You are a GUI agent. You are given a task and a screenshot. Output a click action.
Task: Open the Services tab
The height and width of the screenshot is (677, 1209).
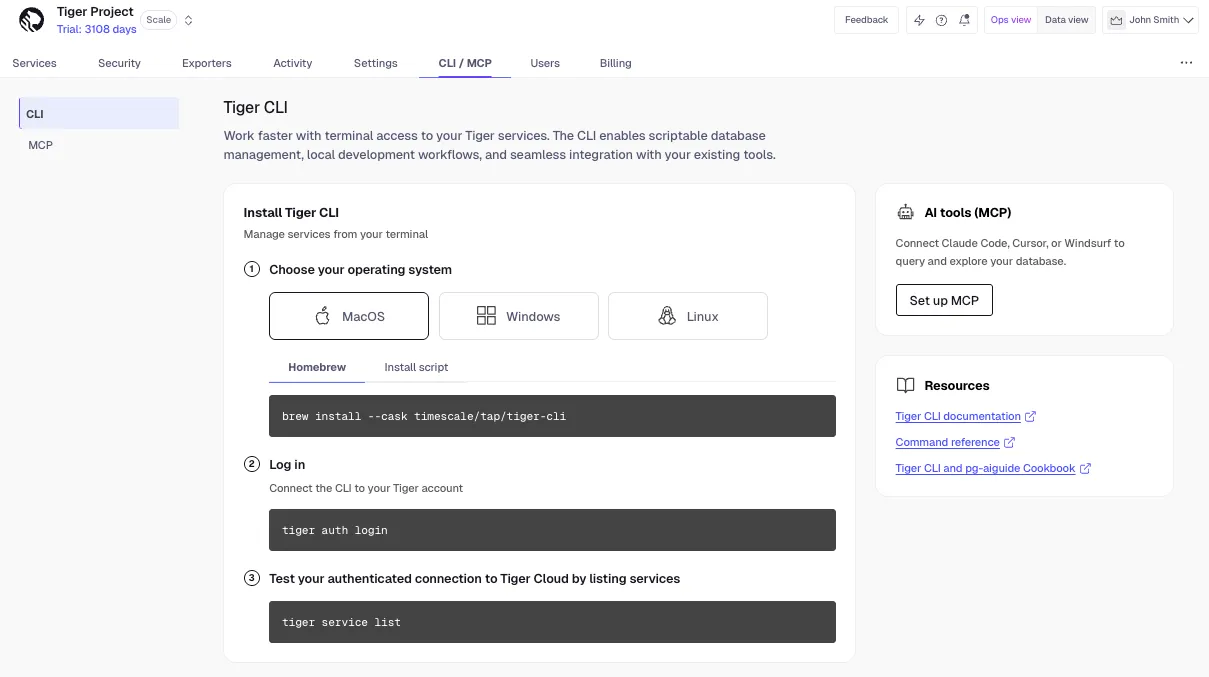pyautogui.click(x=34, y=63)
